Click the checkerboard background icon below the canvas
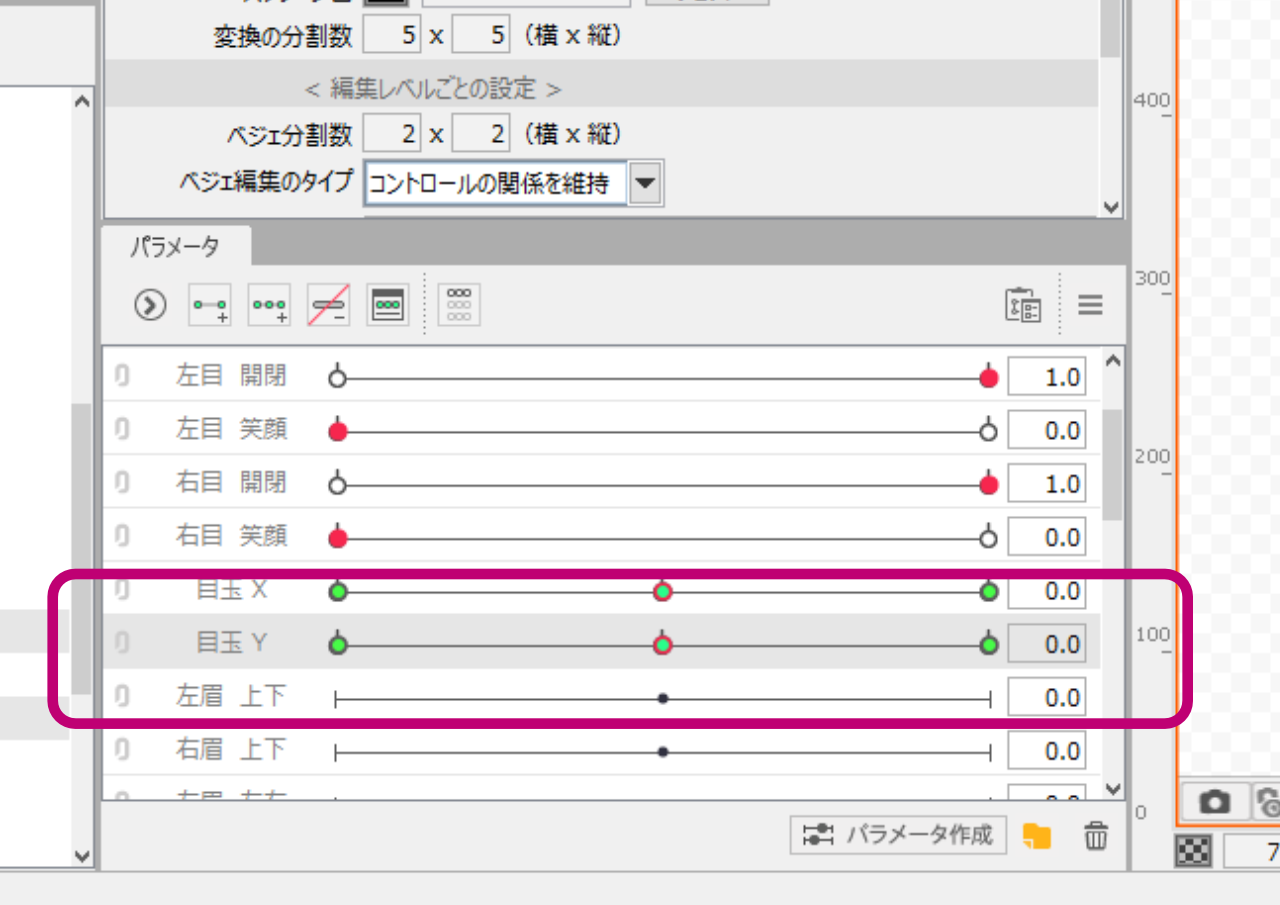Image resolution: width=1280 pixels, height=905 pixels. [x=1194, y=852]
